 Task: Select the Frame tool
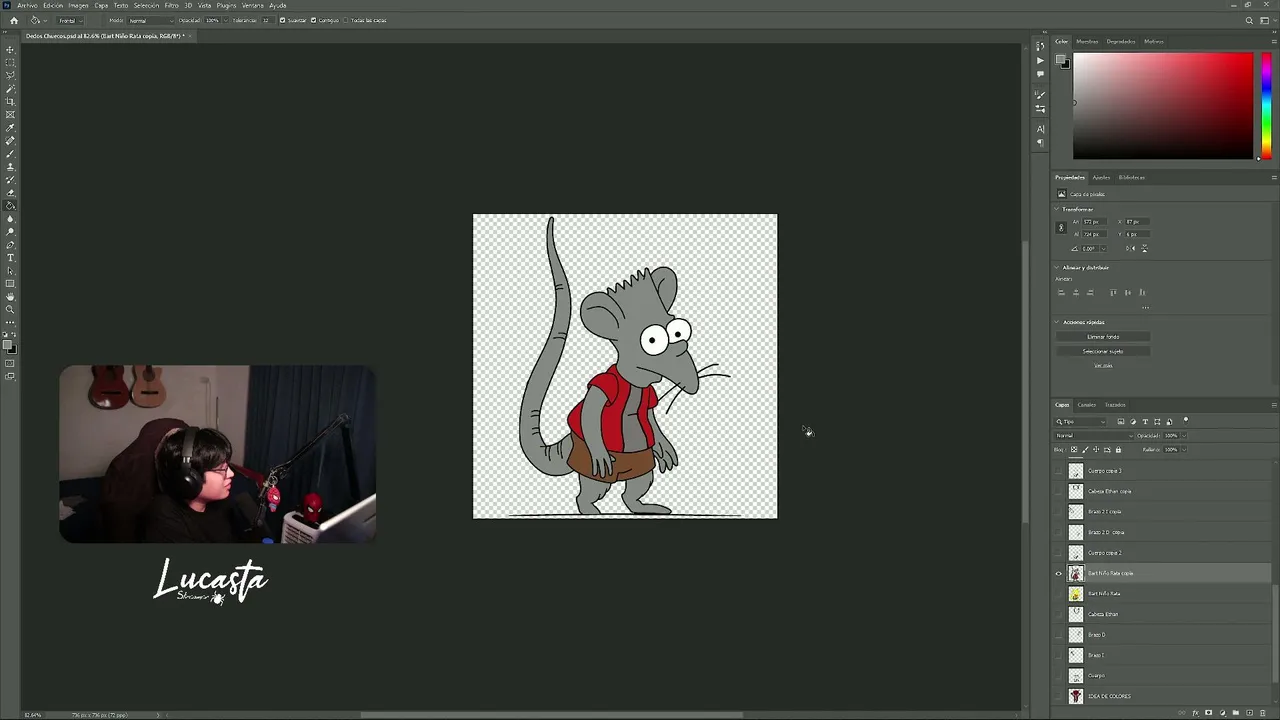(x=11, y=114)
